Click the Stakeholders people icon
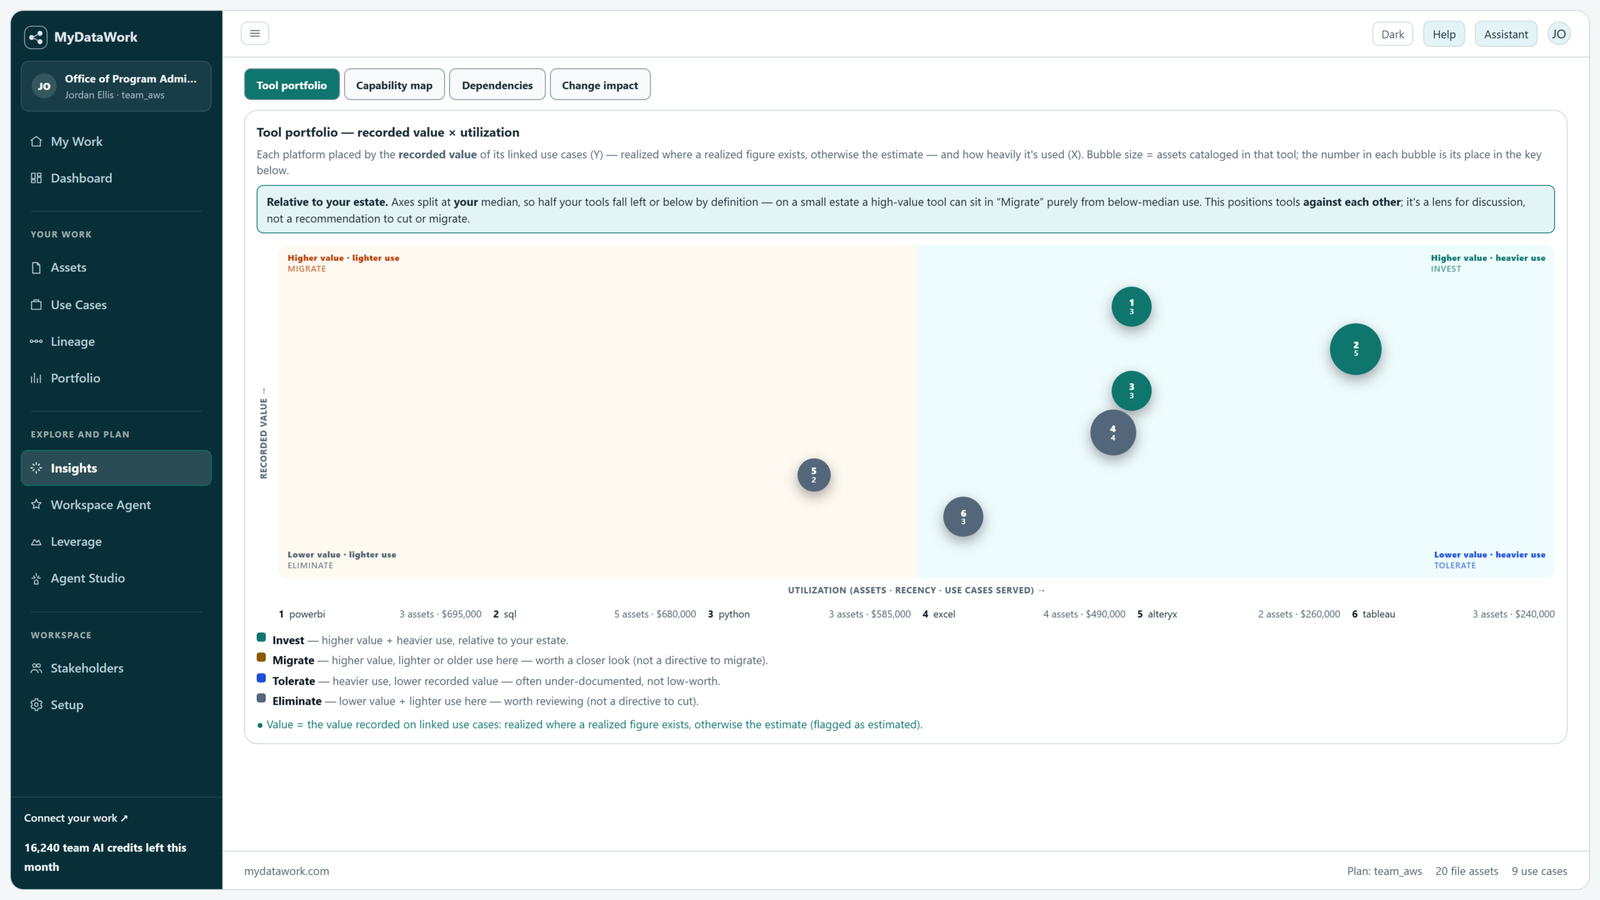Viewport: 1600px width, 900px height. coord(36,668)
